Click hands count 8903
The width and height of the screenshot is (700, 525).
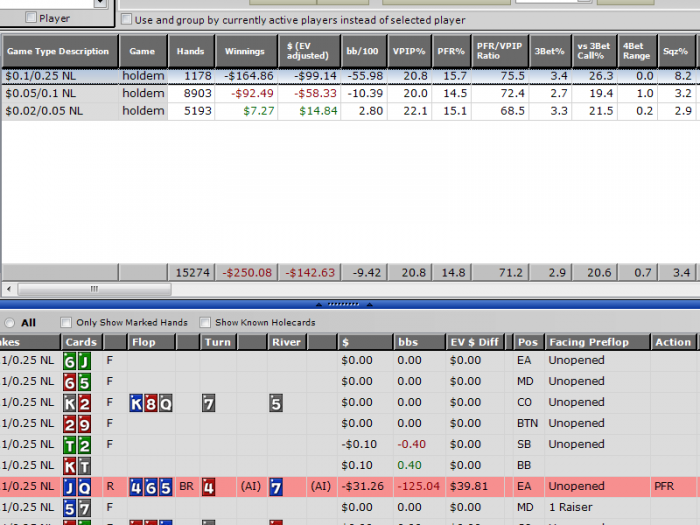click(198, 93)
